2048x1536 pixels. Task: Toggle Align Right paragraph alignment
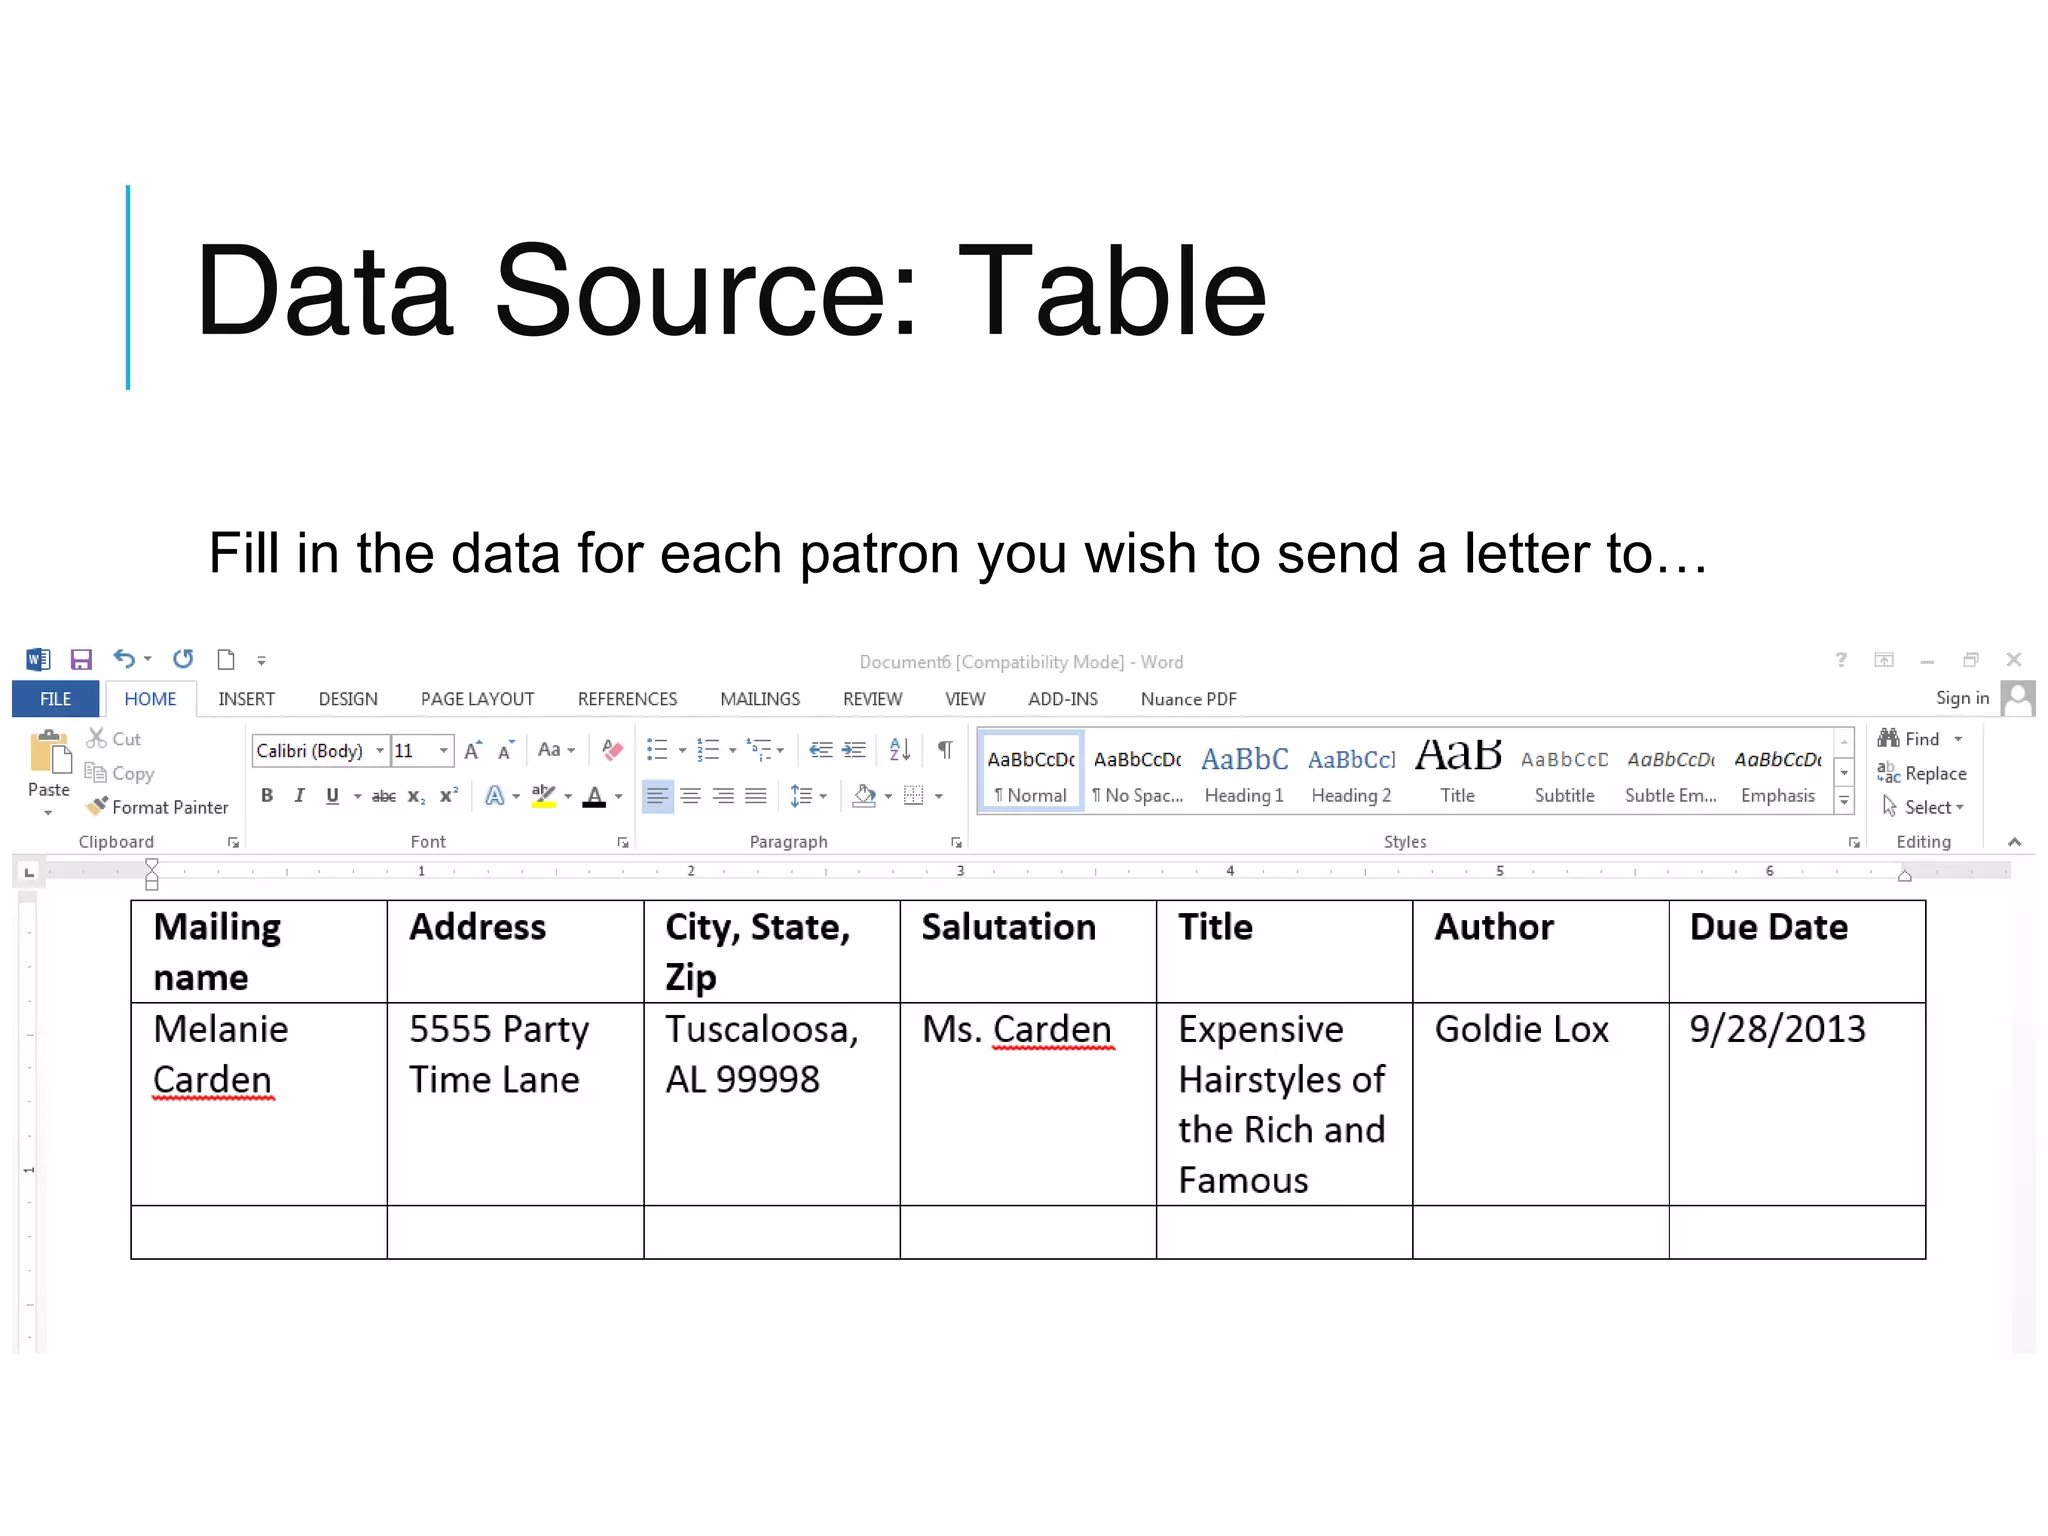coord(723,796)
